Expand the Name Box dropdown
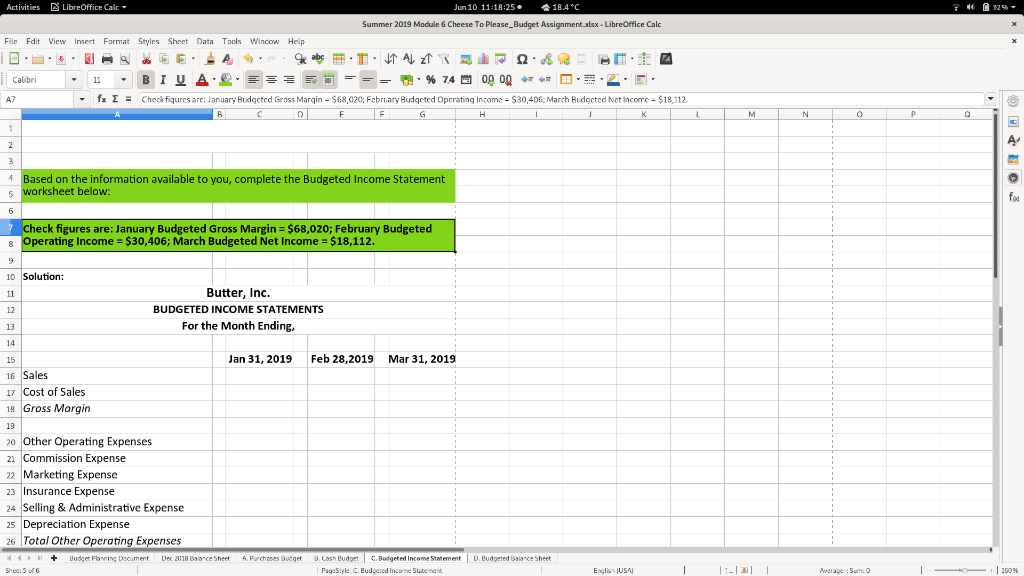Viewport: 1024px width, 576px height. (82, 99)
